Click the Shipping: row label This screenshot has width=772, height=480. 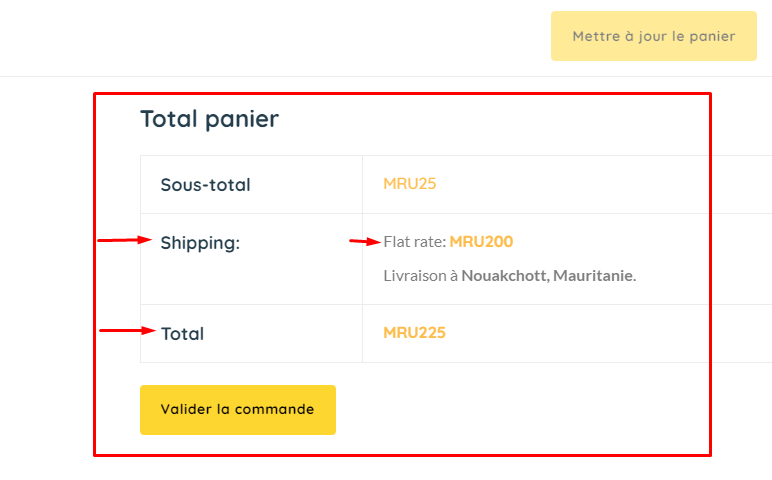(x=200, y=243)
